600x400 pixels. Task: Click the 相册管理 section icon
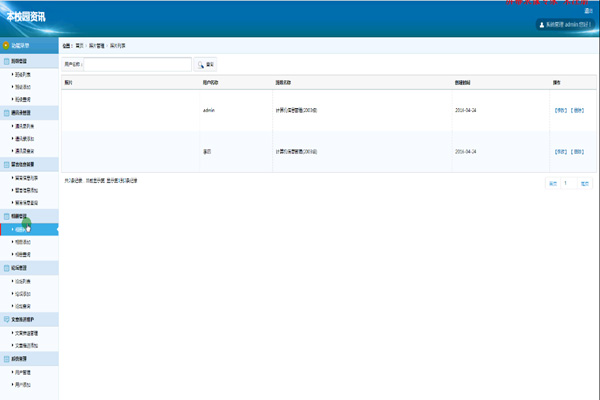point(6,216)
